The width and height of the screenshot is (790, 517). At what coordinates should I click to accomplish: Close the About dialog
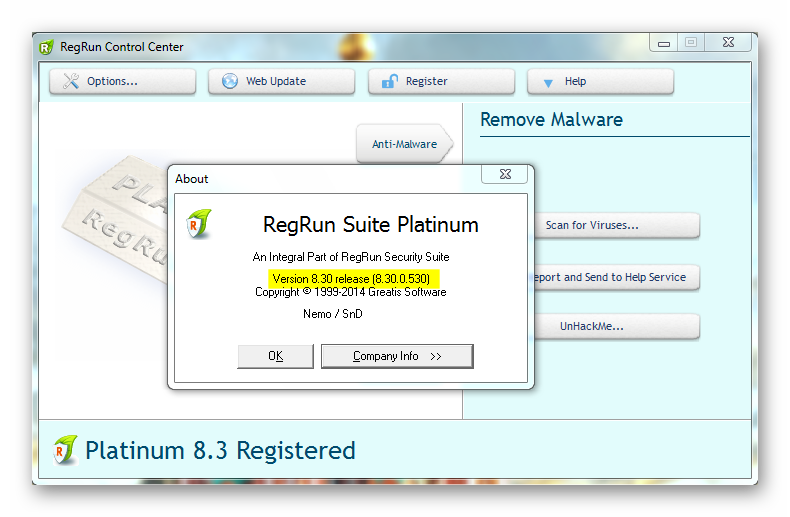[x=505, y=174]
